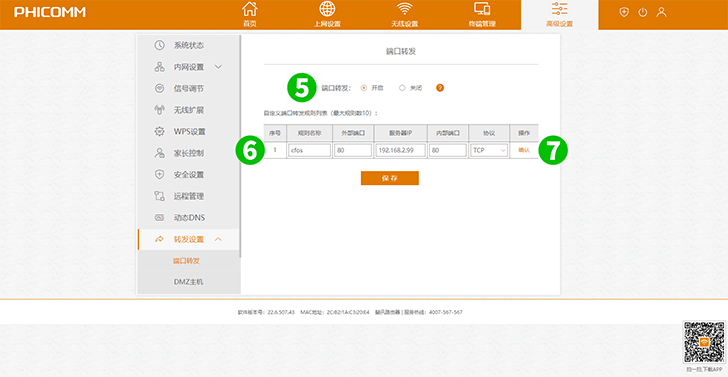Screen dimensions: 728x377
Task: Open the home page icon
Action: [x=250, y=9]
